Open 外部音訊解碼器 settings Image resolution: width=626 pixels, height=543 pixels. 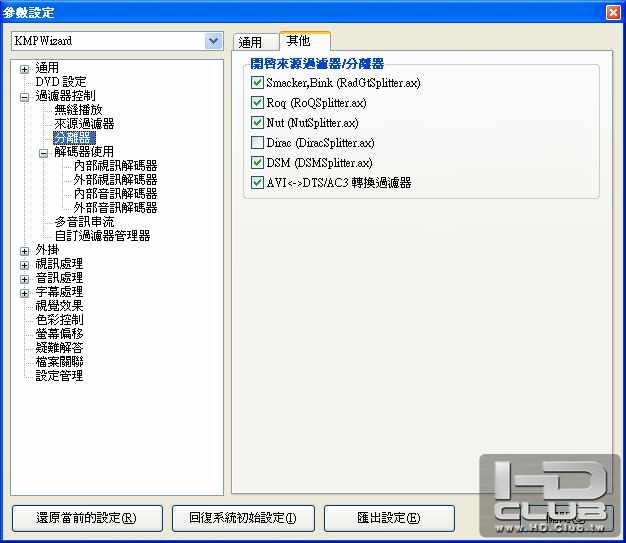(x=115, y=208)
